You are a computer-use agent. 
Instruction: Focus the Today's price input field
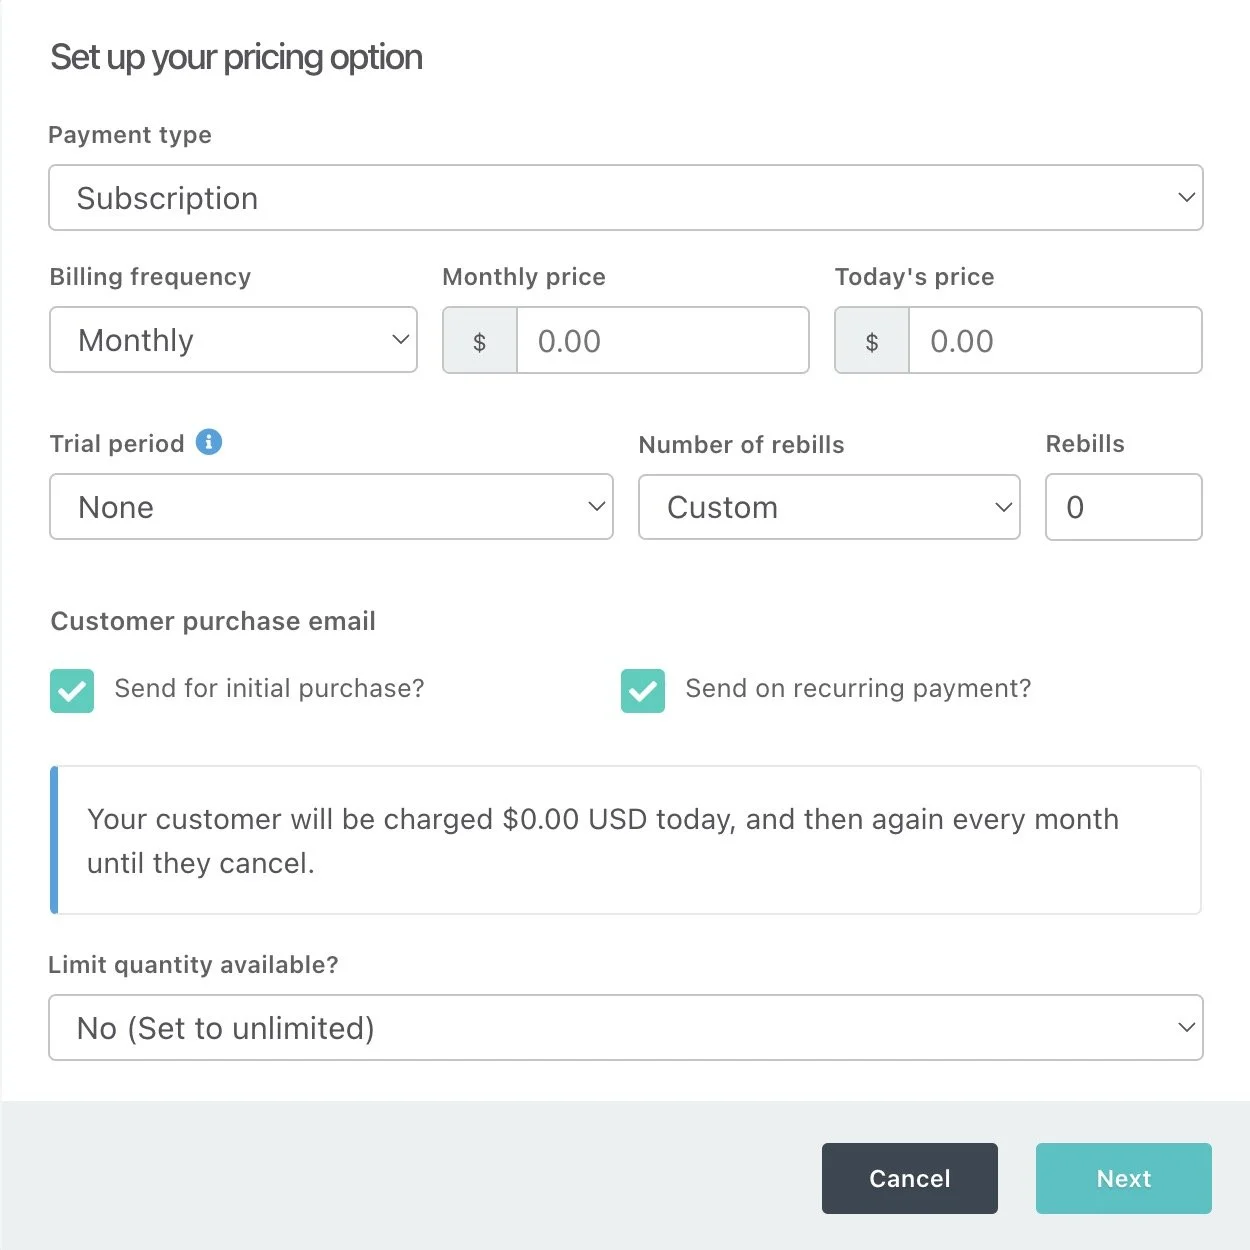[x=1054, y=341]
